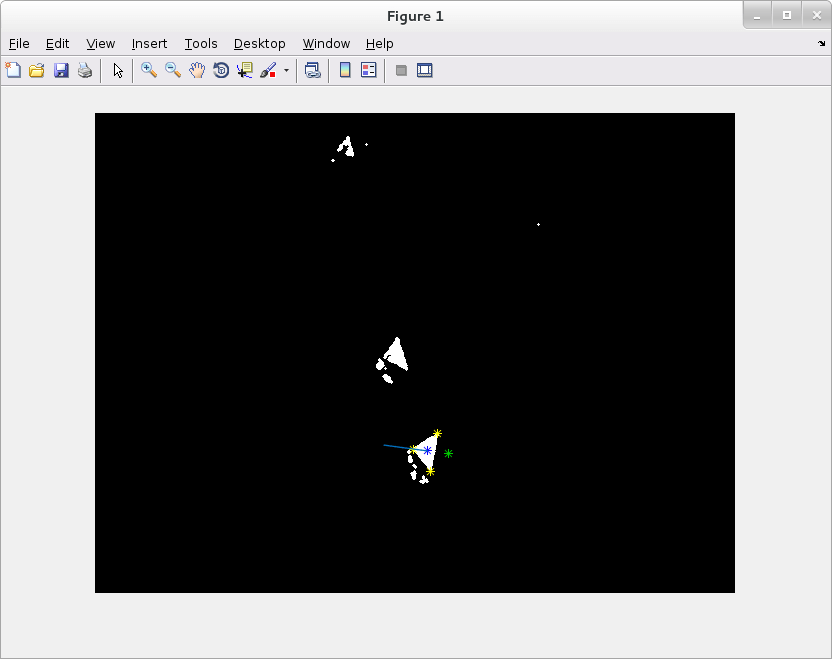Open the View menu
This screenshot has height=659, width=832.
pyautogui.click(x=100, y=44)
